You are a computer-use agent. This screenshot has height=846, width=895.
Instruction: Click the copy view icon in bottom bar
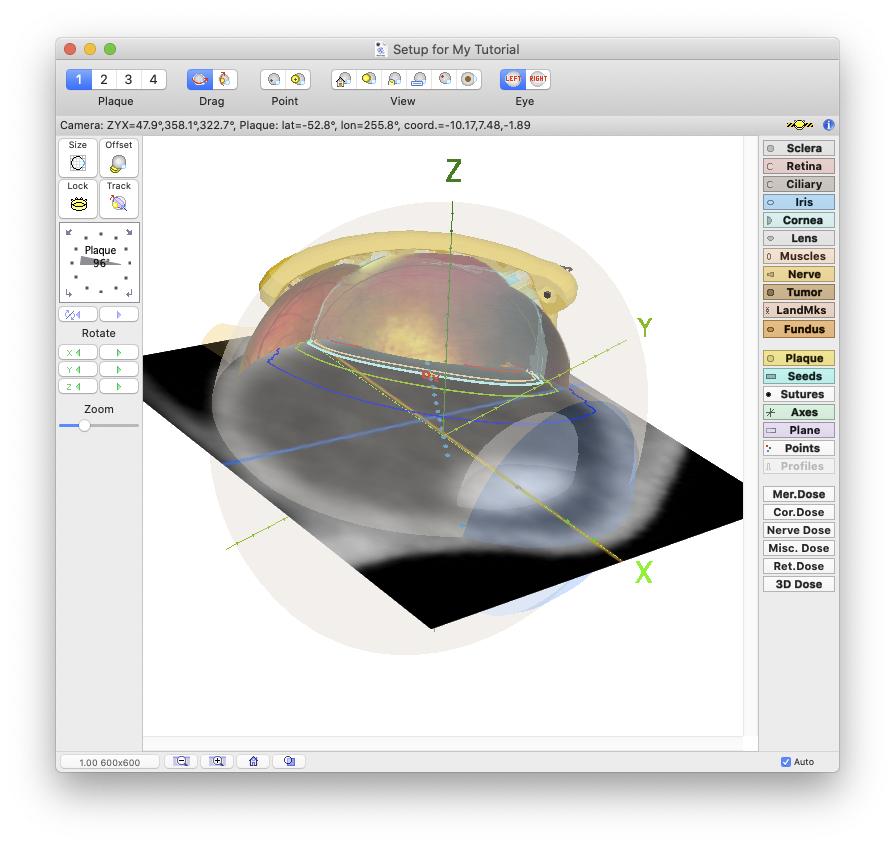click(x=289, y=762)
